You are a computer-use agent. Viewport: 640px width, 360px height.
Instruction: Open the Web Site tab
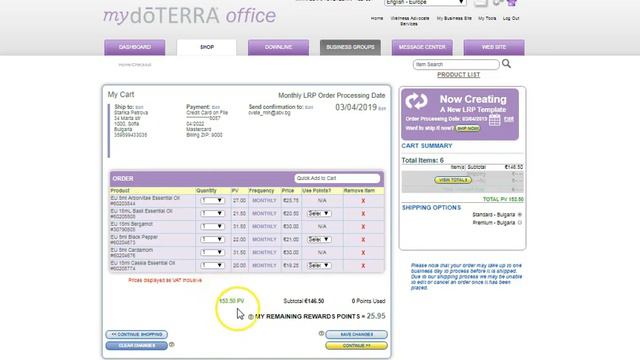click(494, 47)
